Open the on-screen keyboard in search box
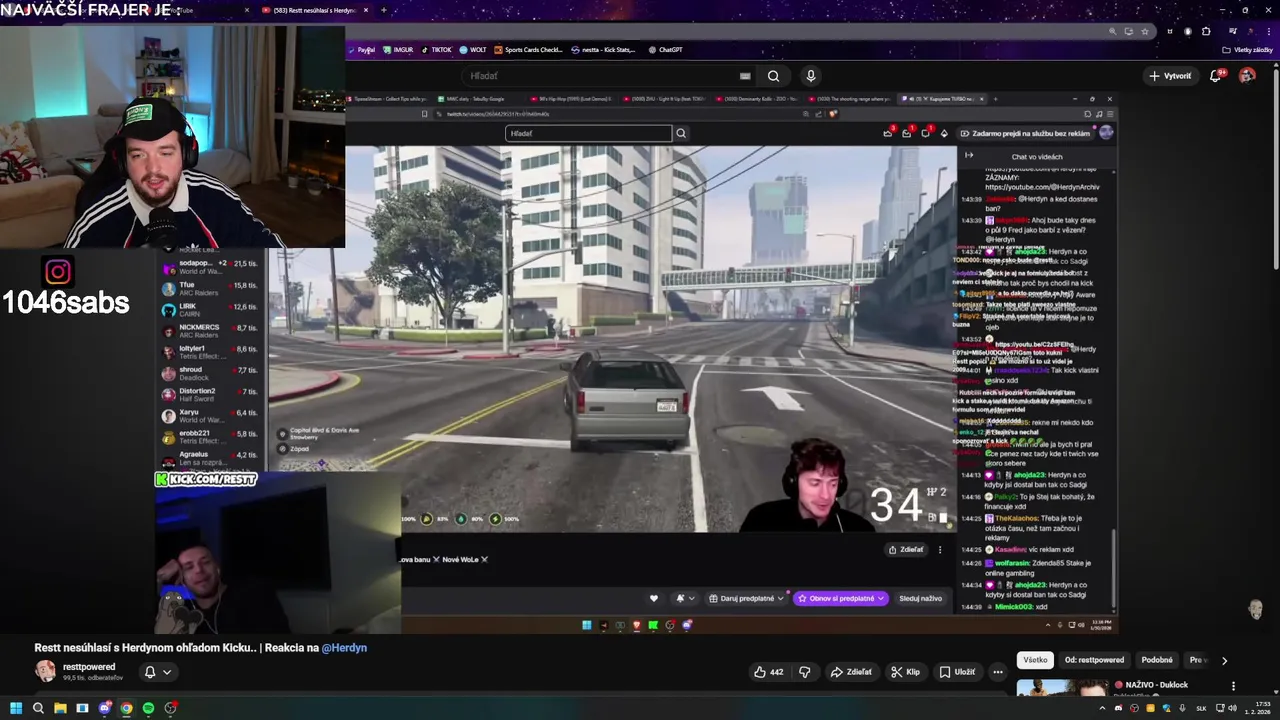 (x=745, y=76)
